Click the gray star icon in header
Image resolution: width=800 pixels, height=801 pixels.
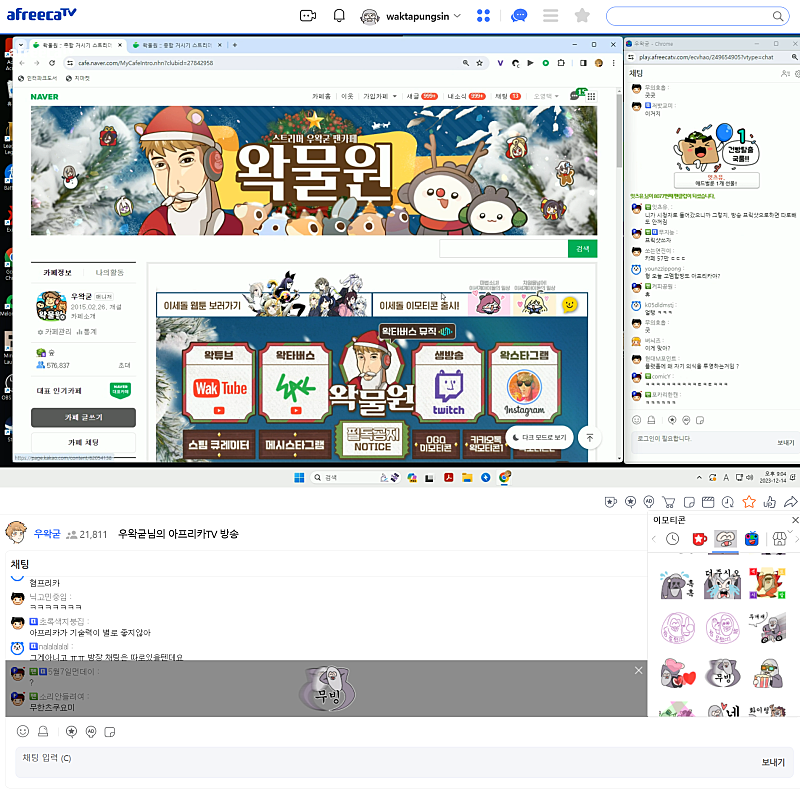(582, 16)
